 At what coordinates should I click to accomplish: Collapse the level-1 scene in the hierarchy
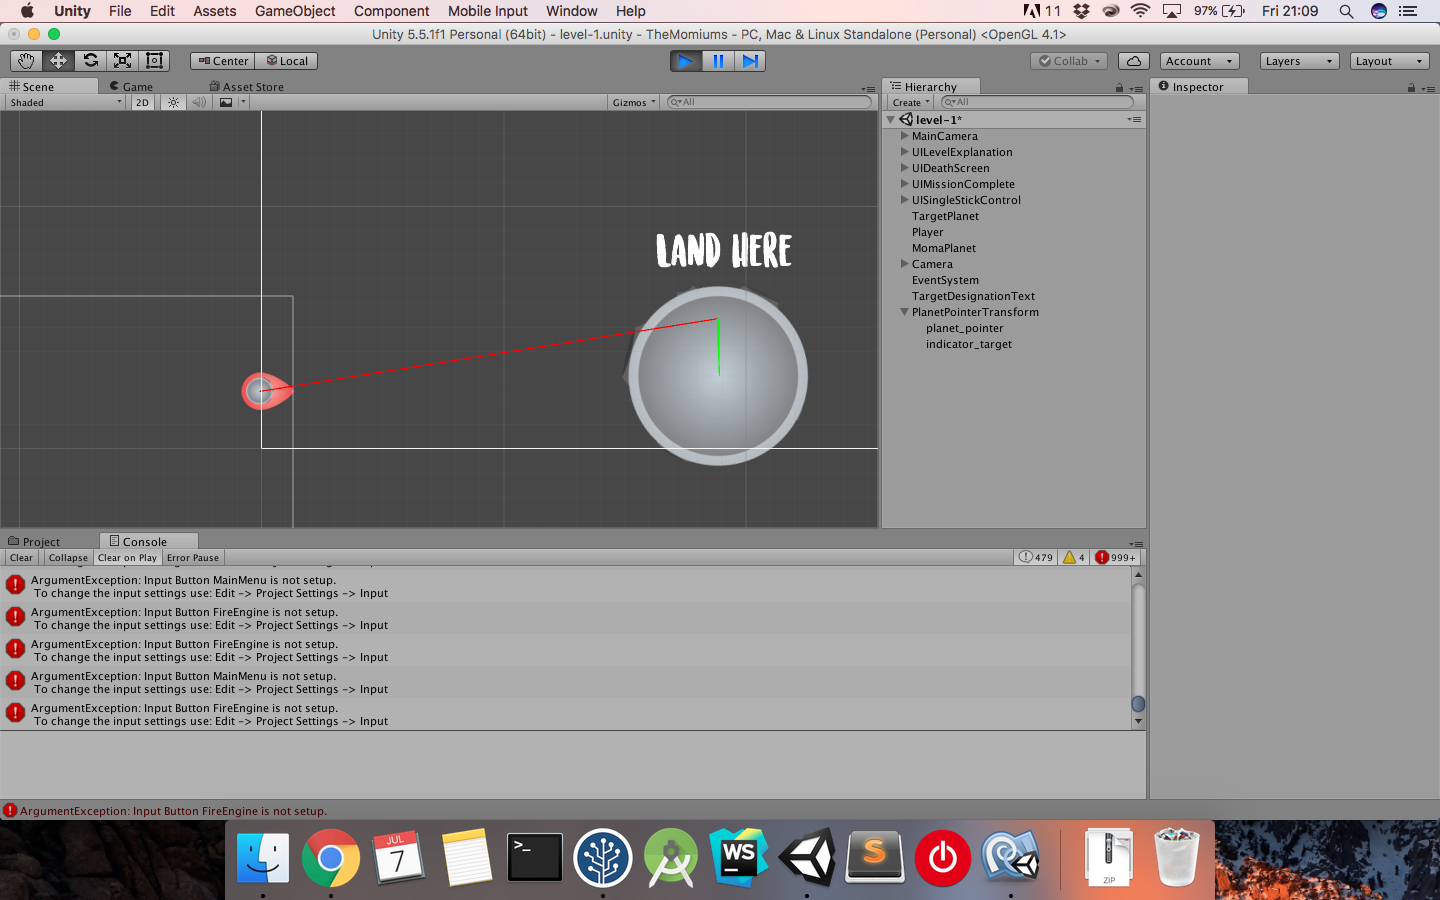(x=891, y=119)
